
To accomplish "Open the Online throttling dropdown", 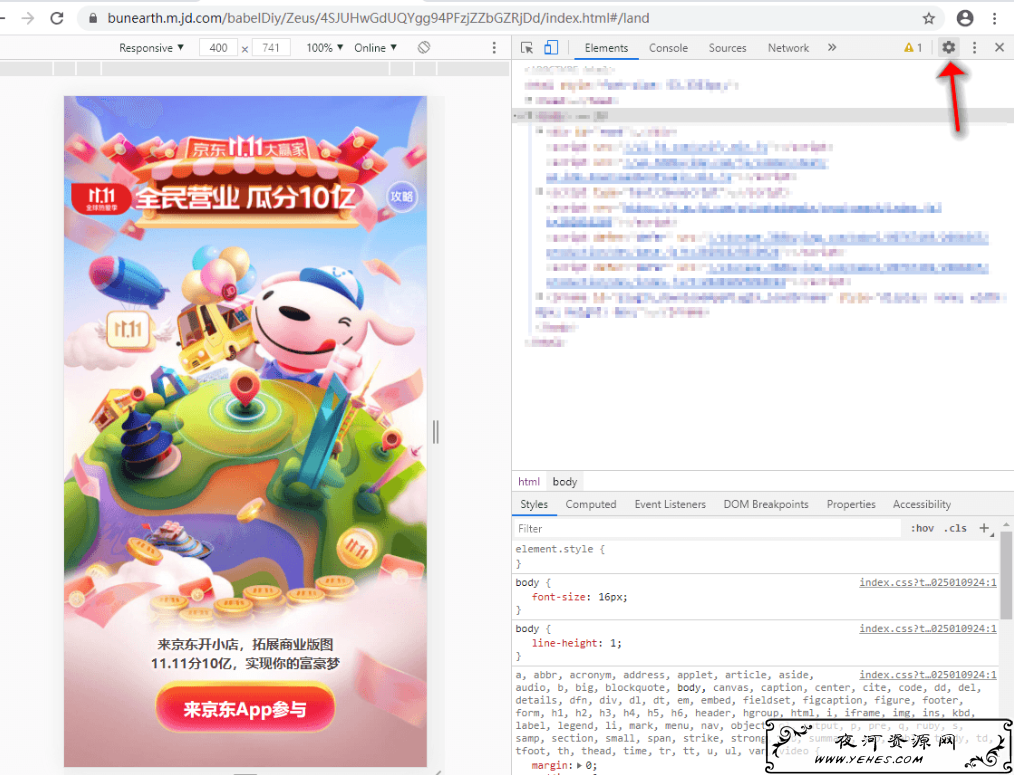I will (x=375, y=48).
